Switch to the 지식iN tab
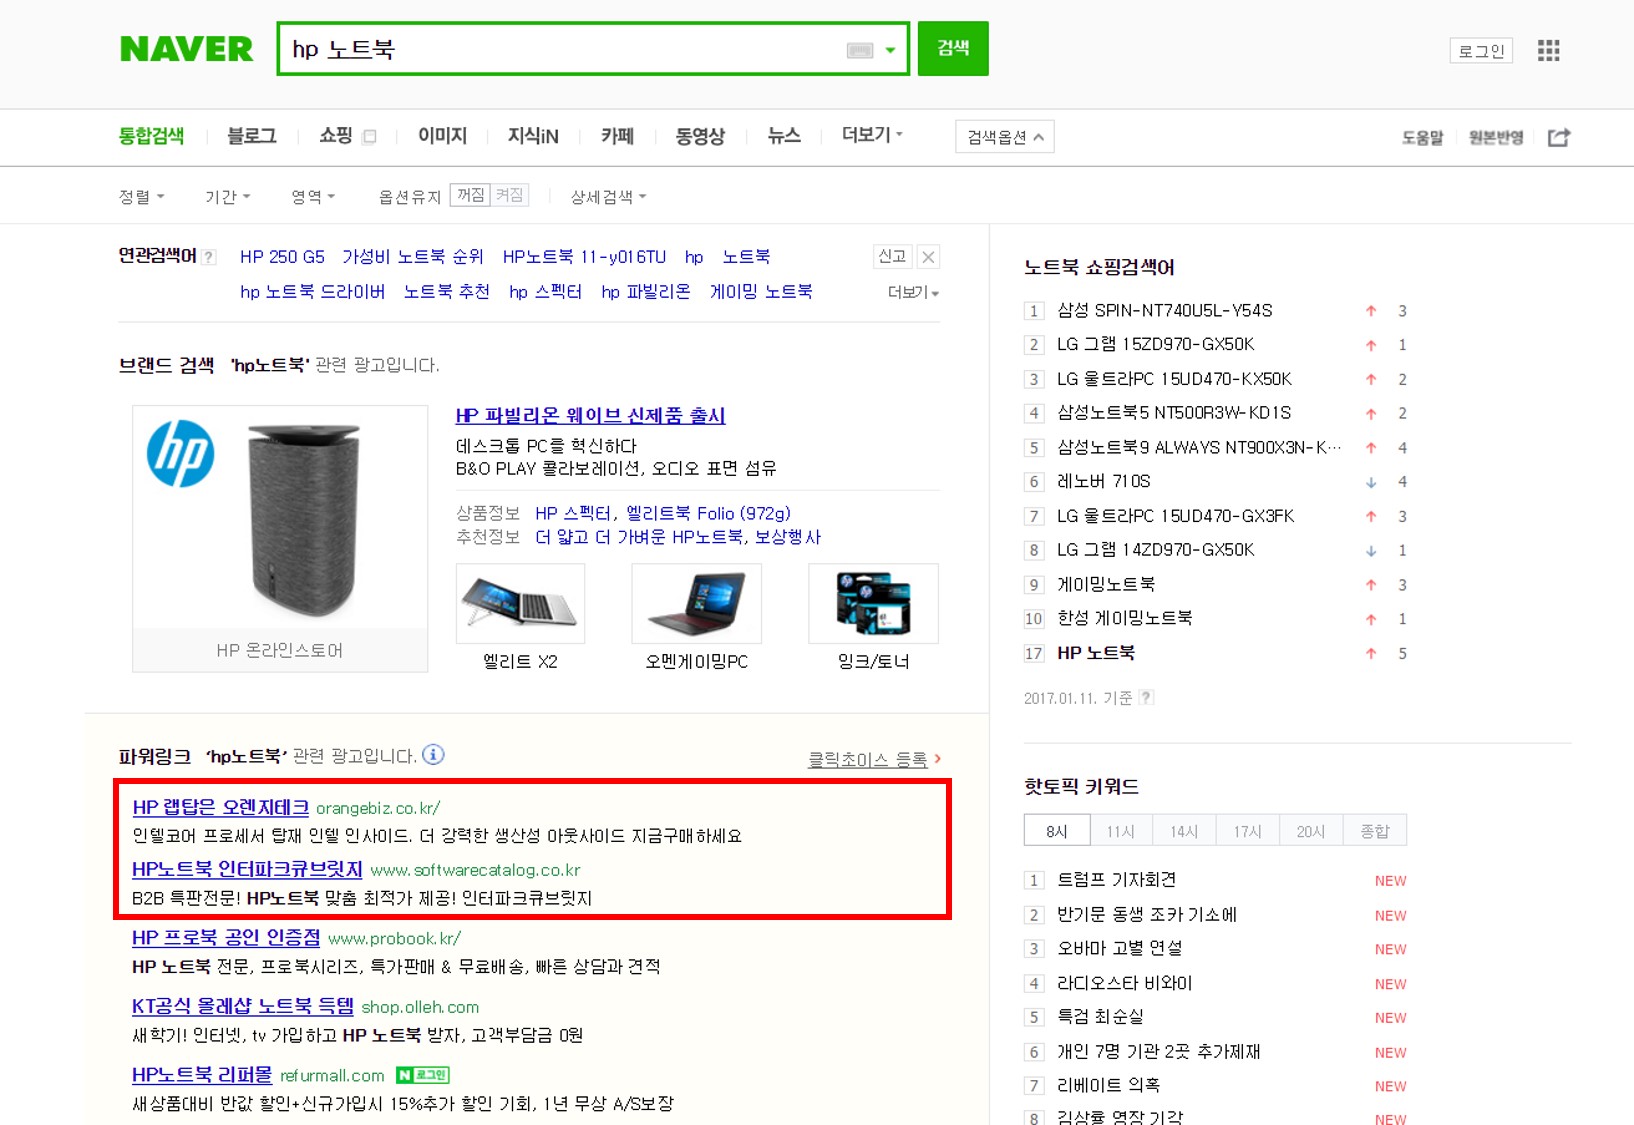 click(533, 136)
